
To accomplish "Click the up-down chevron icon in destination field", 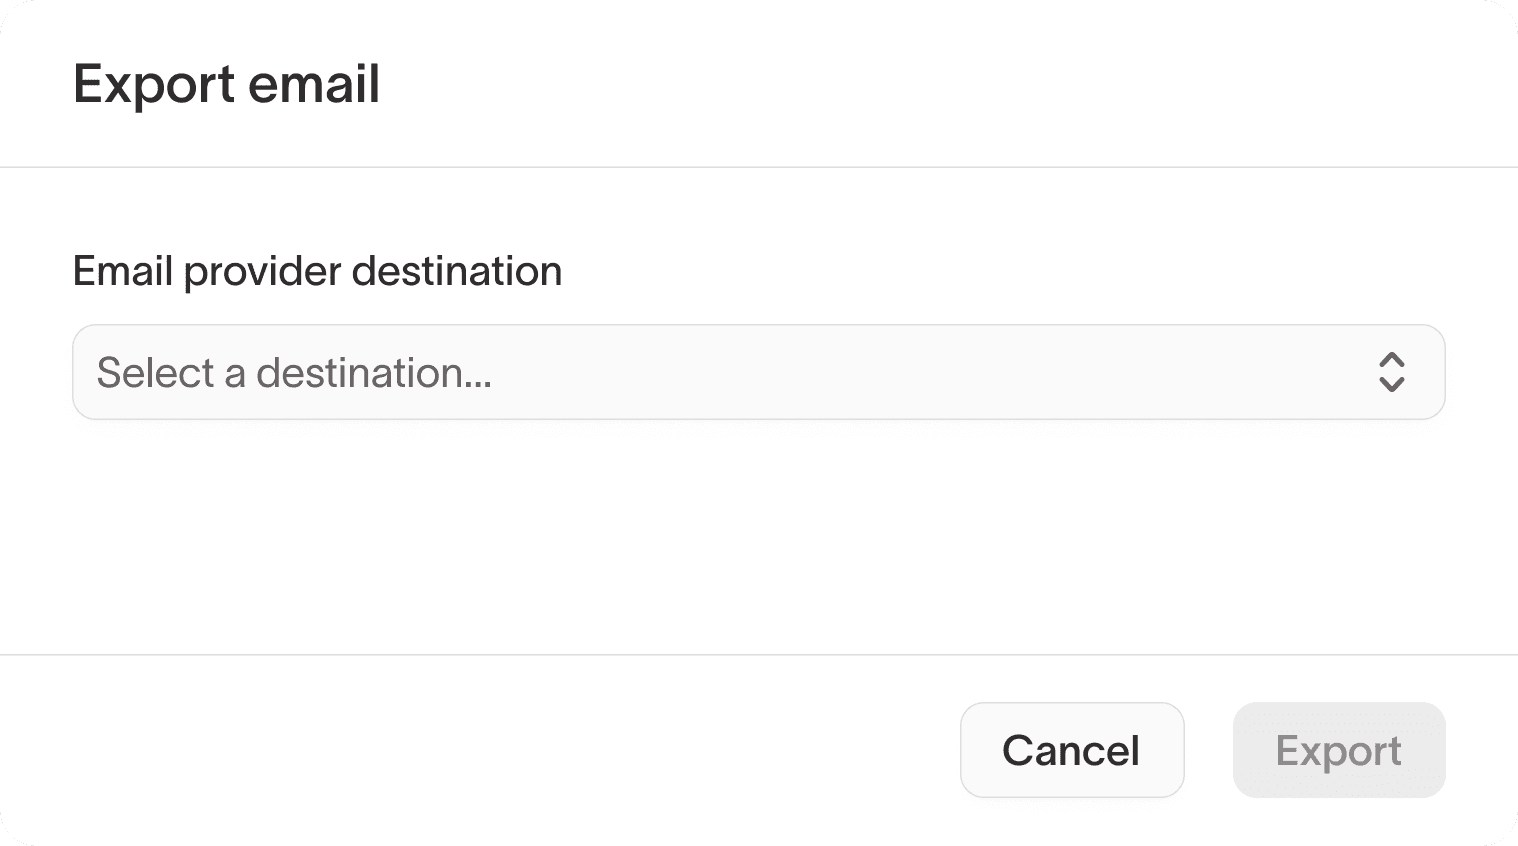I will tap(1391, 372).
